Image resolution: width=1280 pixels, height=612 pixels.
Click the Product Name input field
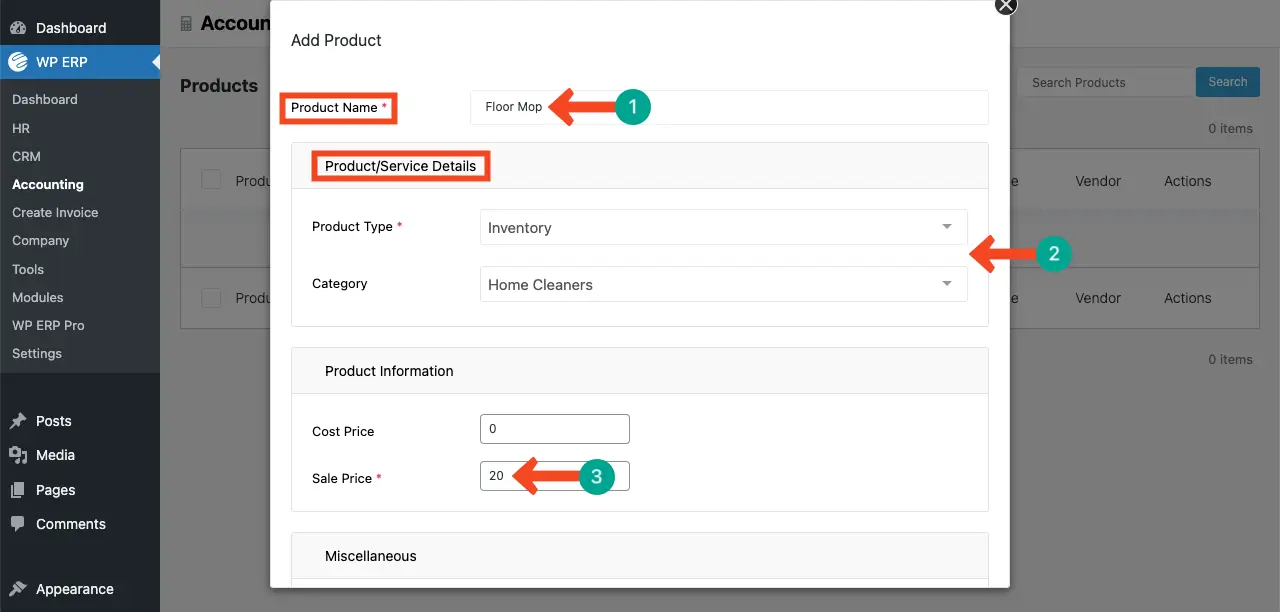point(729,107)
